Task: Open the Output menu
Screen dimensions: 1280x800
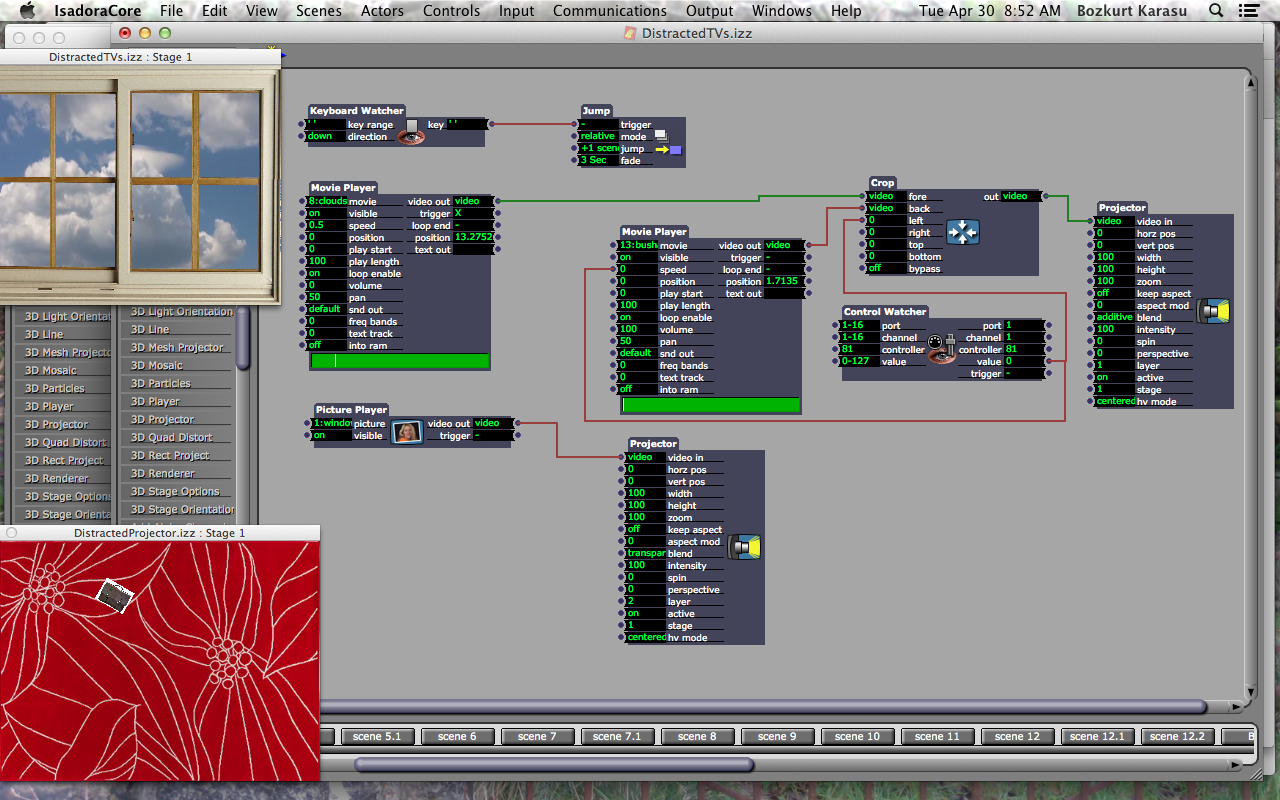Action: (709, 11)
